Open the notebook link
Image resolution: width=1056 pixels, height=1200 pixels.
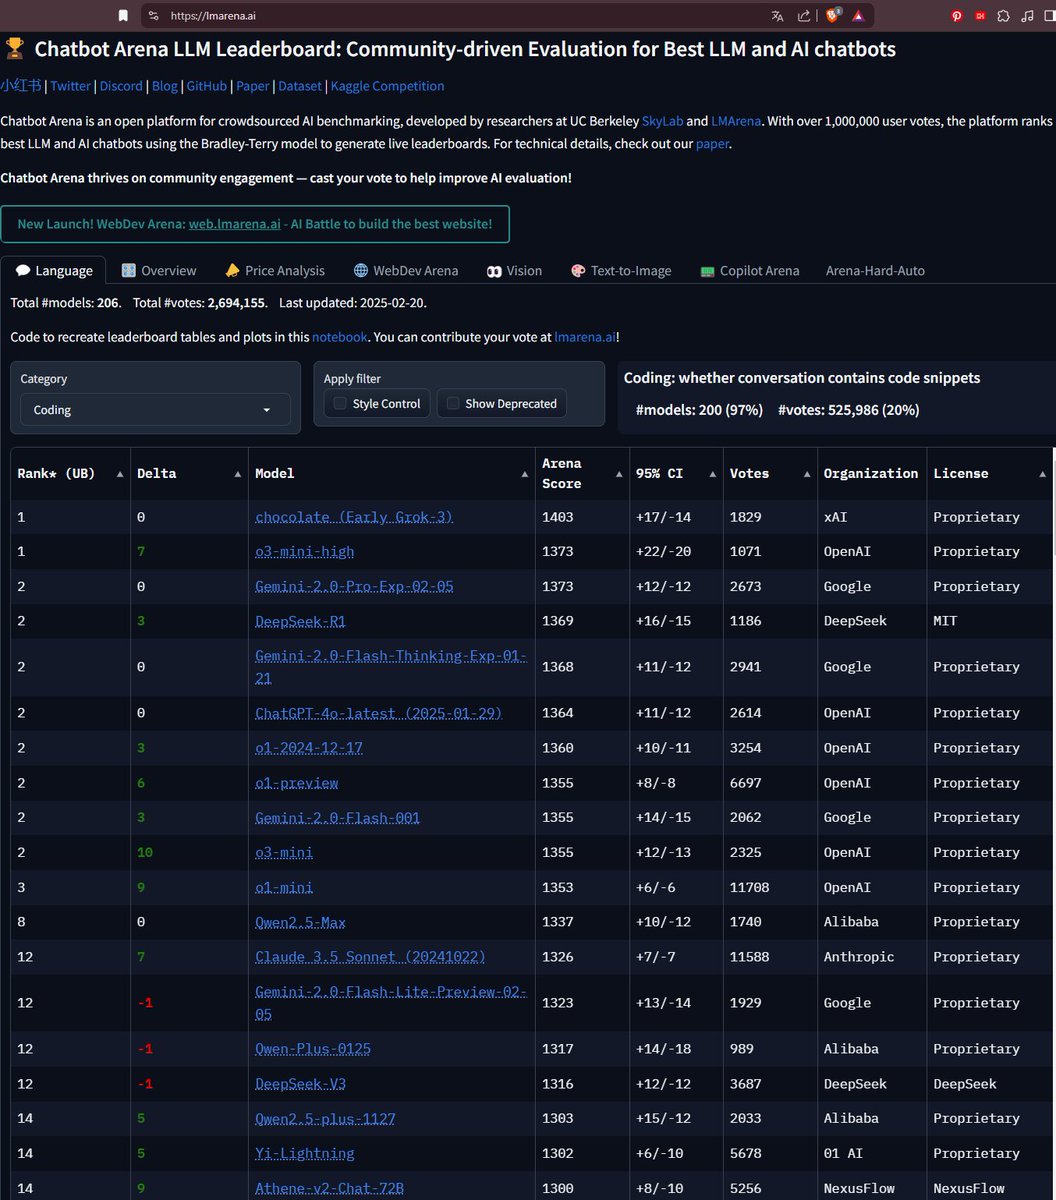pyautogui.click(x=340, y=338)
